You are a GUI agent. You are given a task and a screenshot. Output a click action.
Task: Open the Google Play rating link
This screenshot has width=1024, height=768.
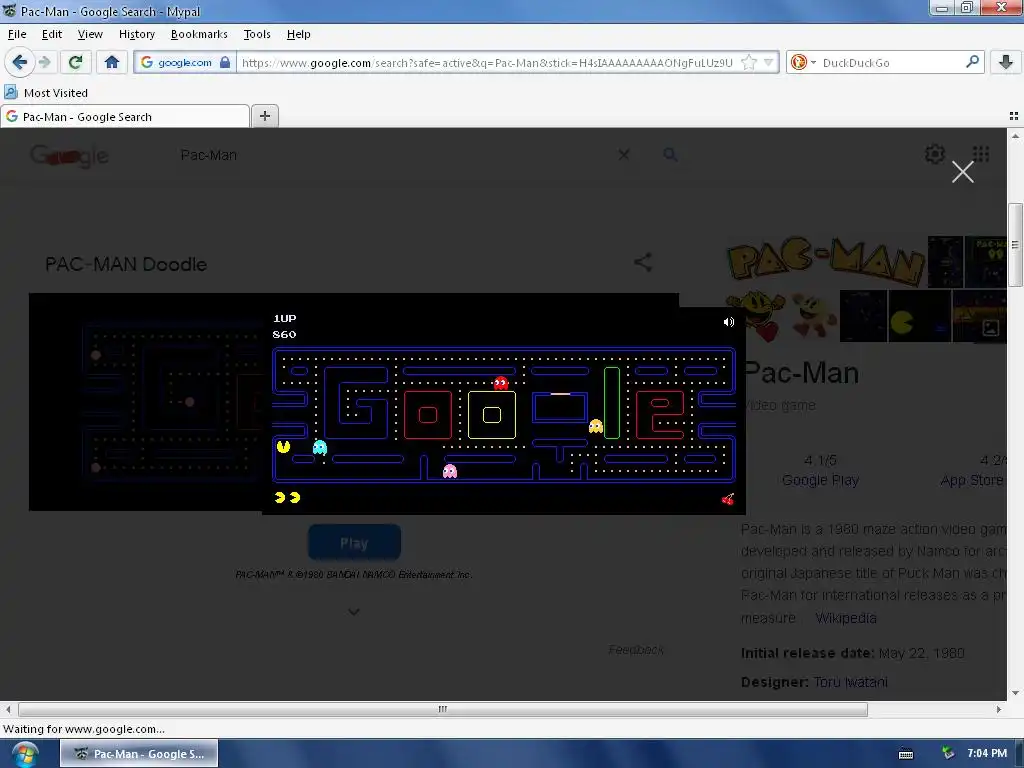(820, 480)
